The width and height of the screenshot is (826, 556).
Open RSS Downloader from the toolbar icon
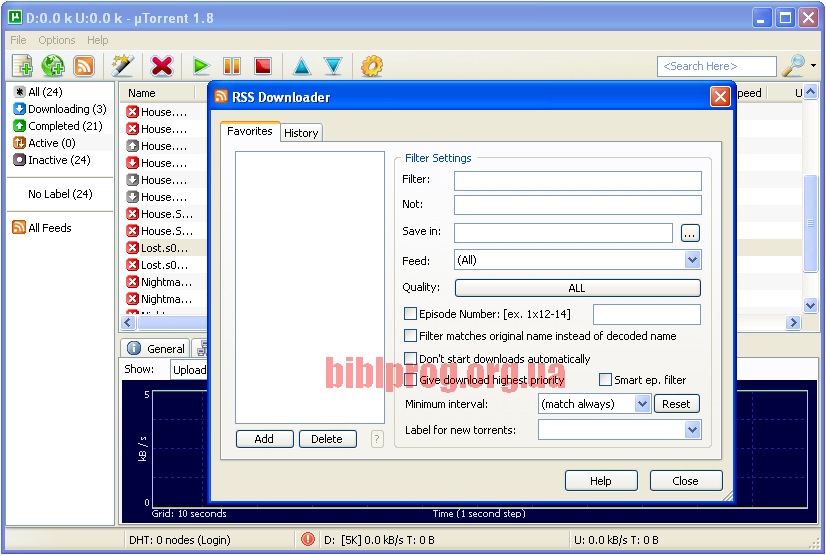click(x=84, y=66)
